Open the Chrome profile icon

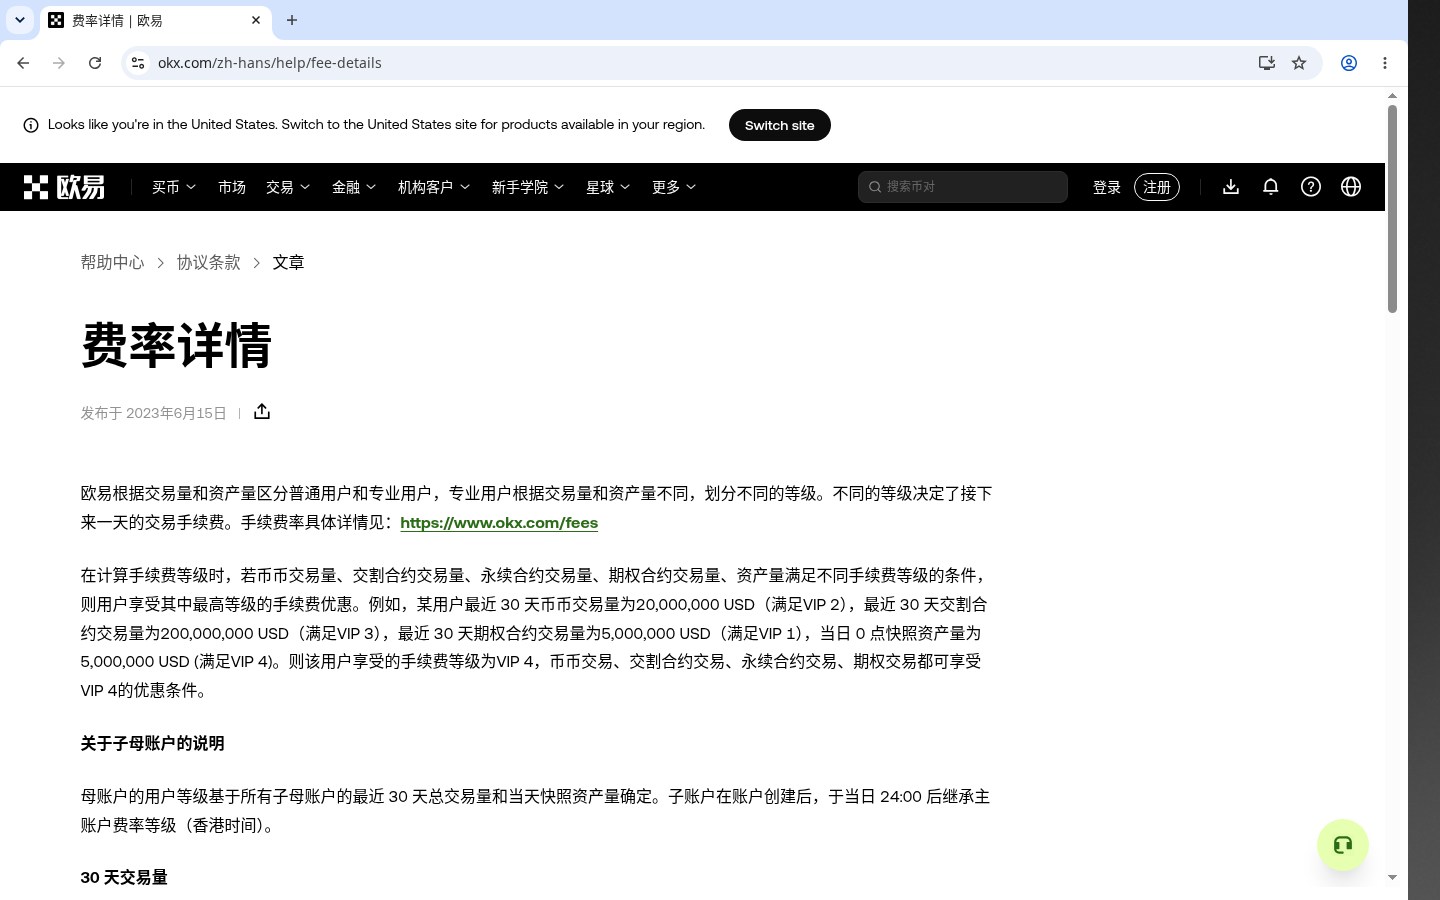[x=1349, y=63]
